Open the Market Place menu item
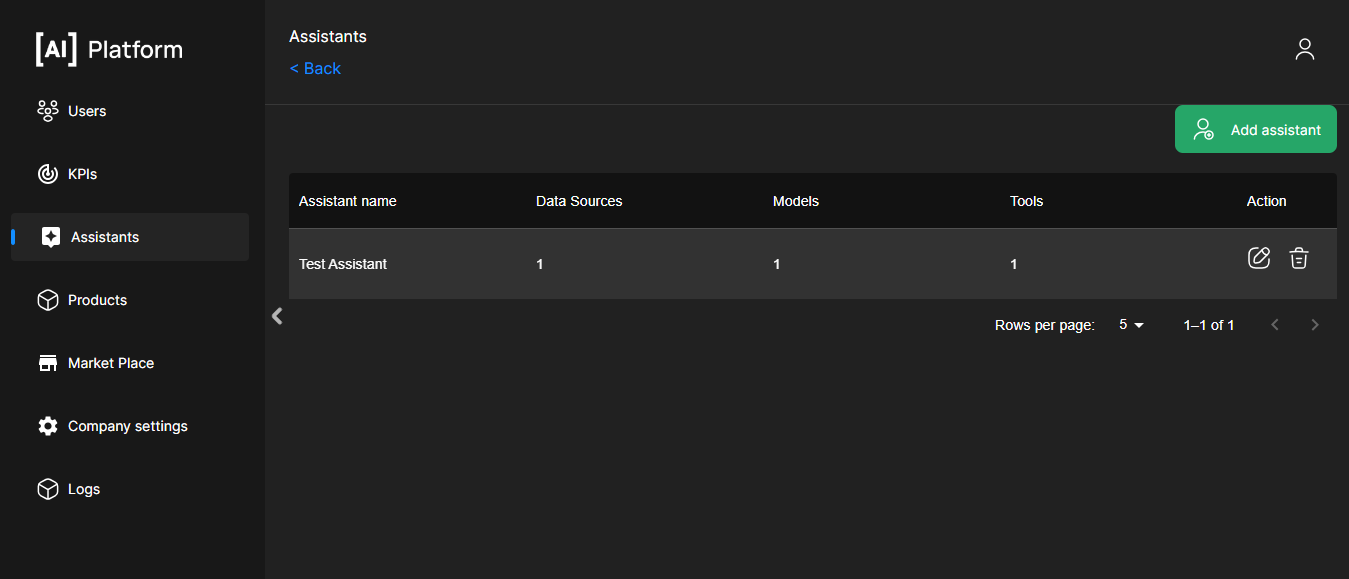 111,363
